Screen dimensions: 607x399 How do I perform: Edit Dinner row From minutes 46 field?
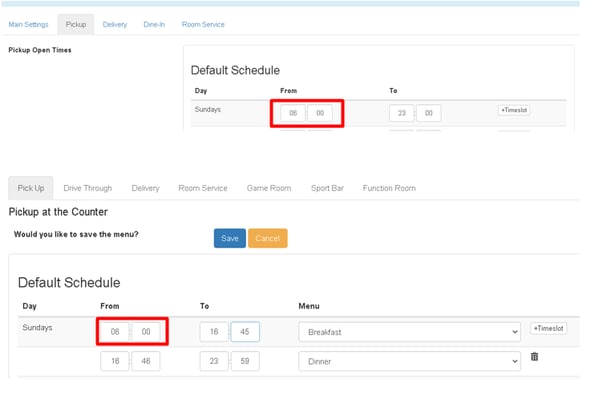coord(146,361)
